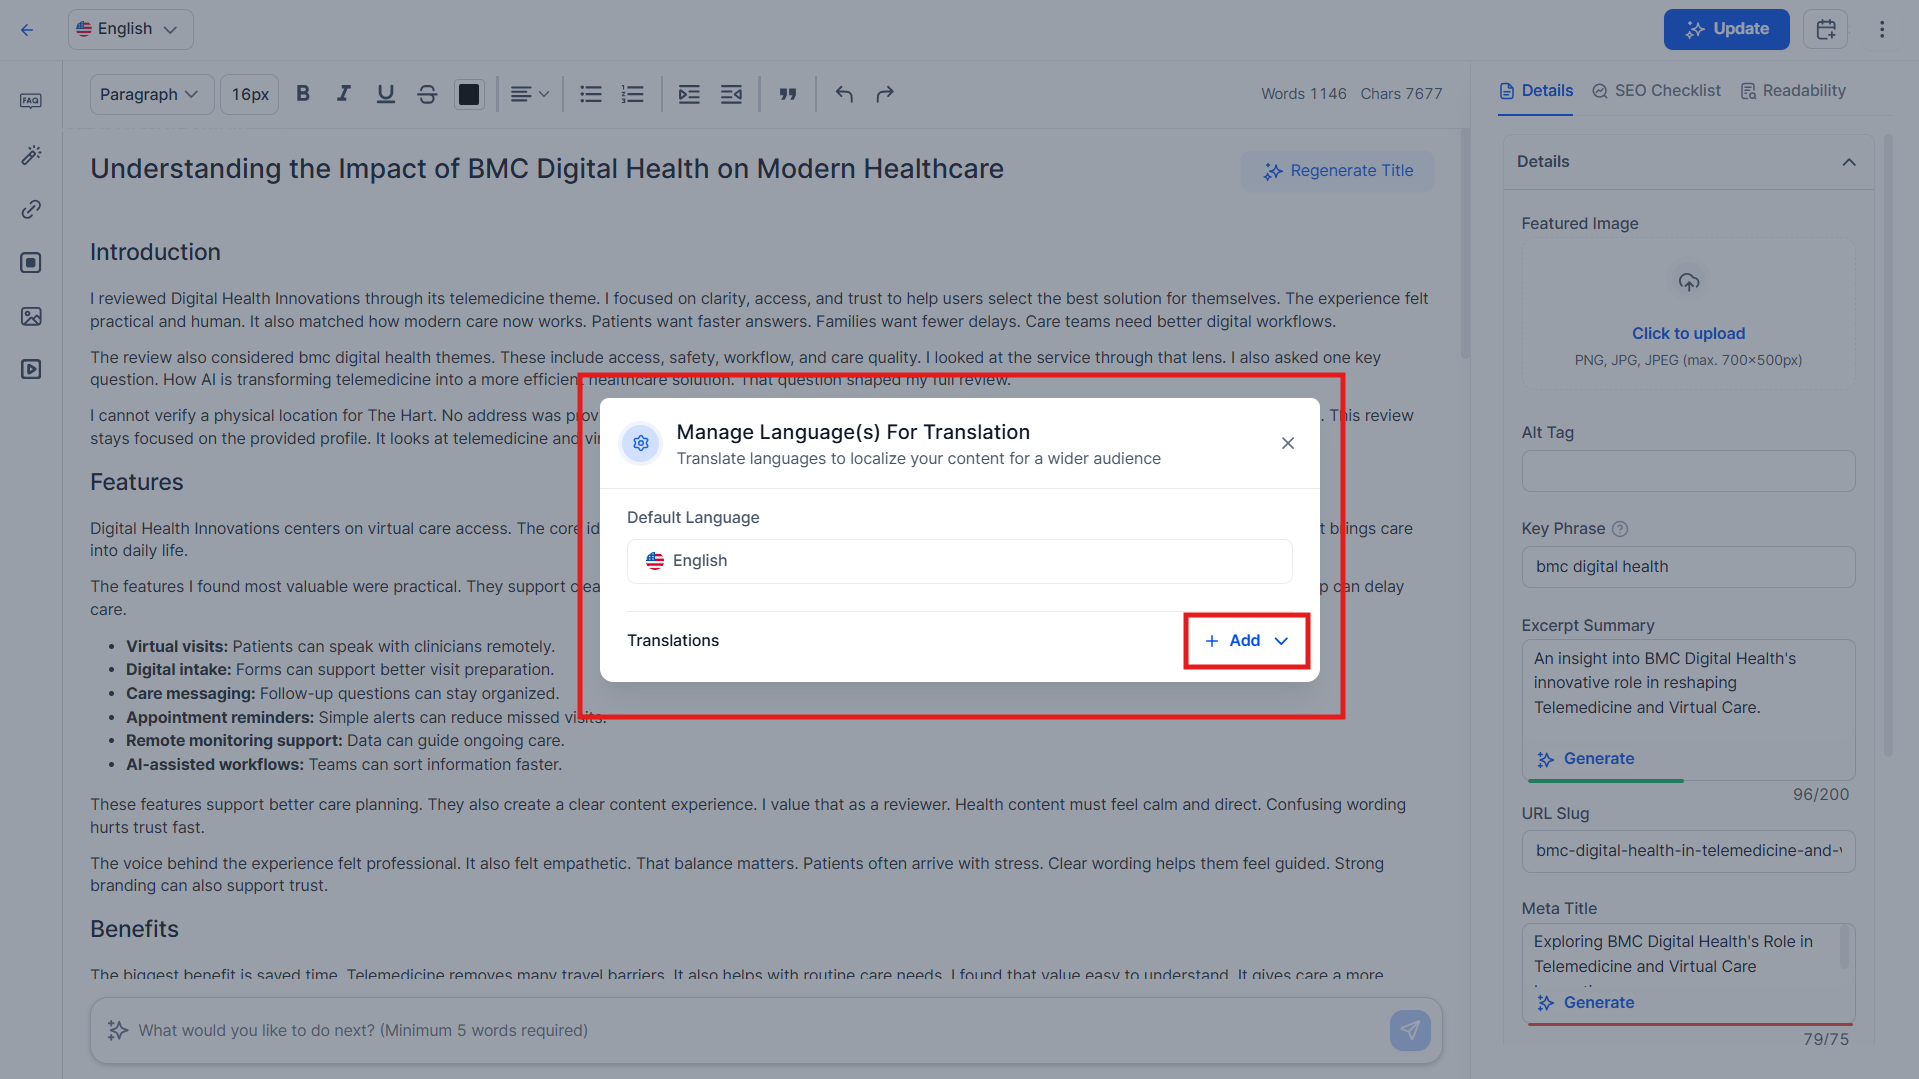Switch to the Details tab
The width and height of the screenshot is (1919, 1079).
tap(1535, 91)
